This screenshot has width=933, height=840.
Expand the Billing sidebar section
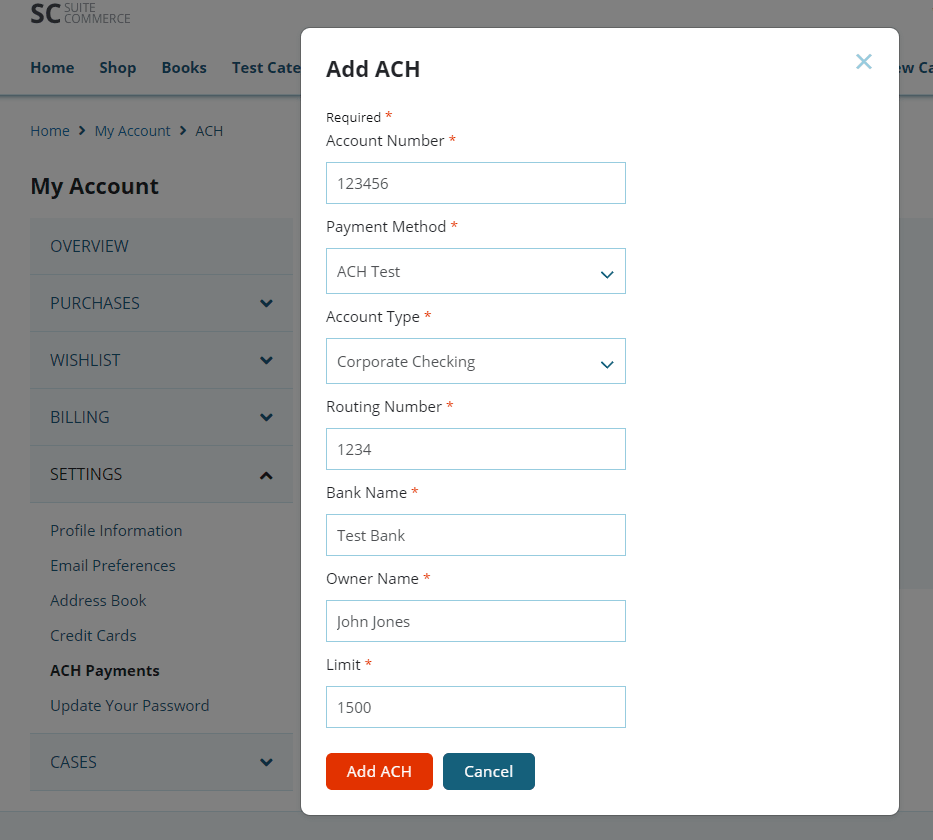161,417
